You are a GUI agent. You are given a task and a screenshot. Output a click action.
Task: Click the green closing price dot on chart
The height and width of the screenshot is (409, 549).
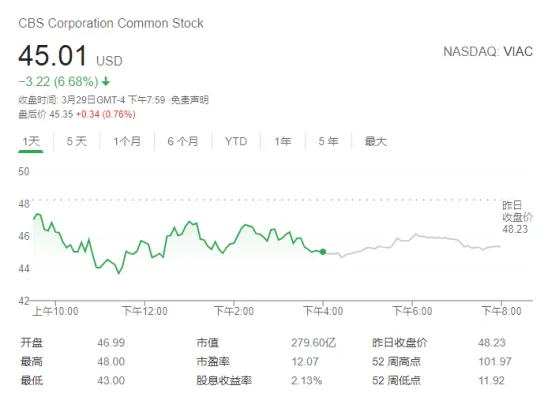click(323, 251)
